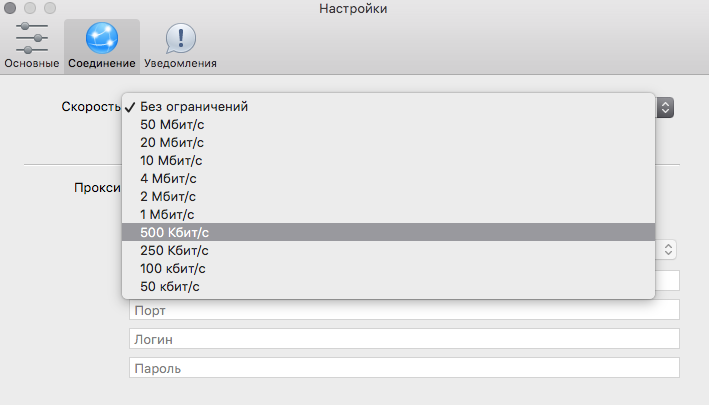This screenshot has height=405, width=709.
Task: Select 1 Мбит/с speed limit
Action: (x=388, y=214)
